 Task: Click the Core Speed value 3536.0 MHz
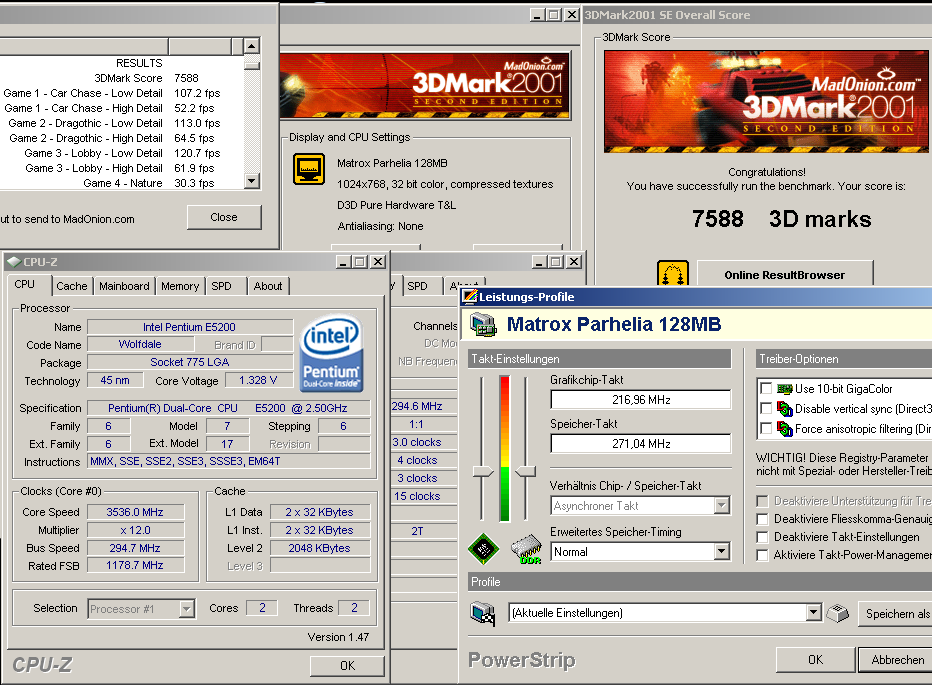[x=136, y=512]
